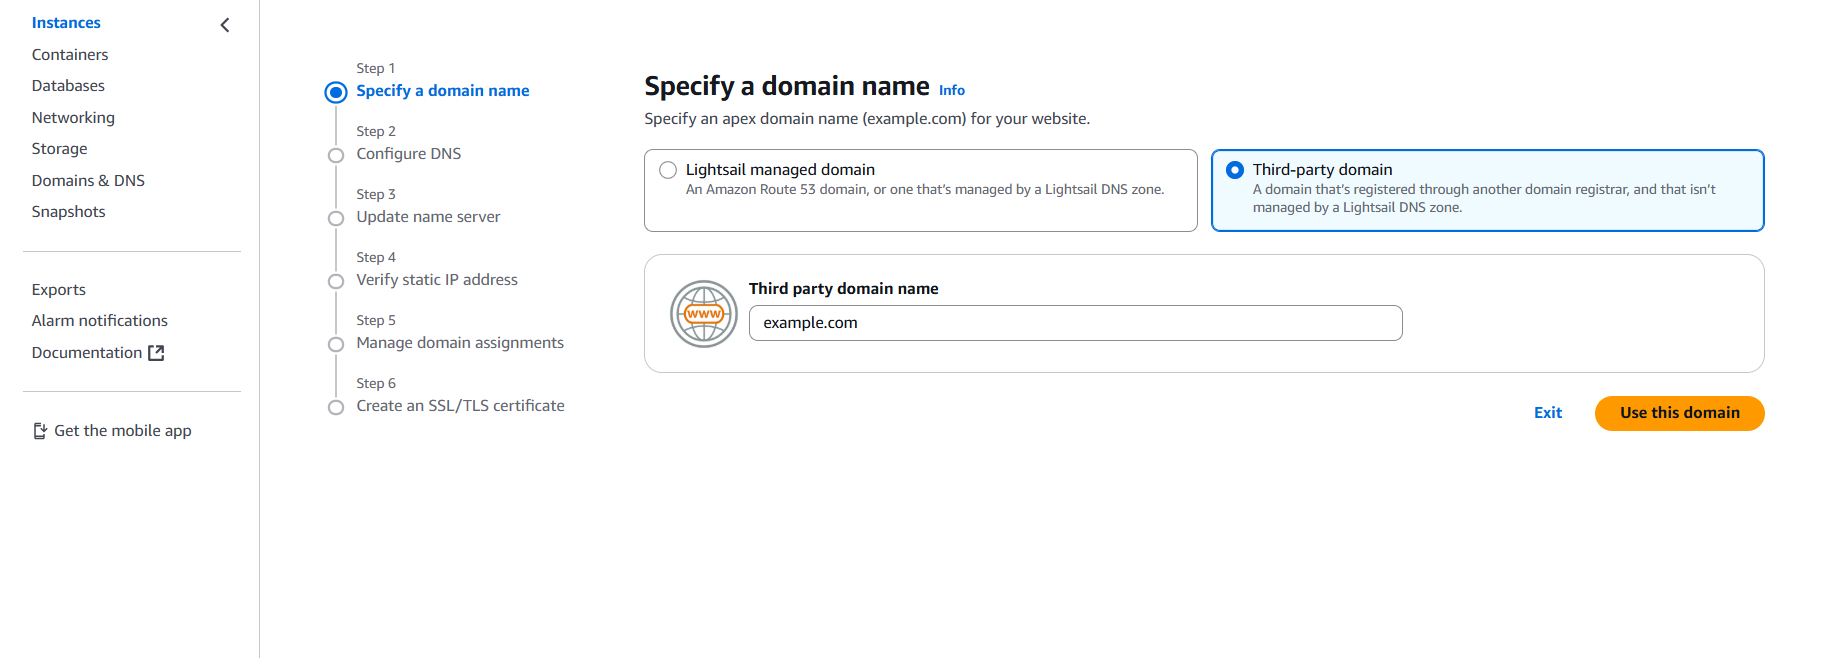Open Alarm notifications in the sidebar
This screenshot has width=1833, height=658.
coord(100,321)
